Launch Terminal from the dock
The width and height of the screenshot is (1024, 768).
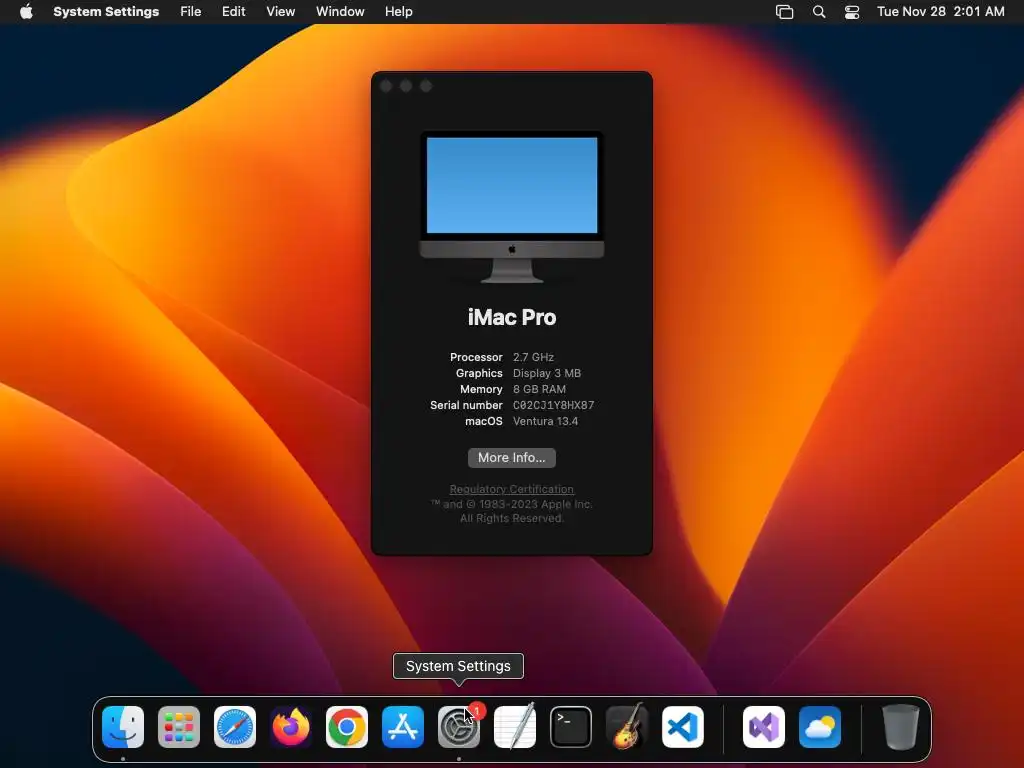click(571, 727)
